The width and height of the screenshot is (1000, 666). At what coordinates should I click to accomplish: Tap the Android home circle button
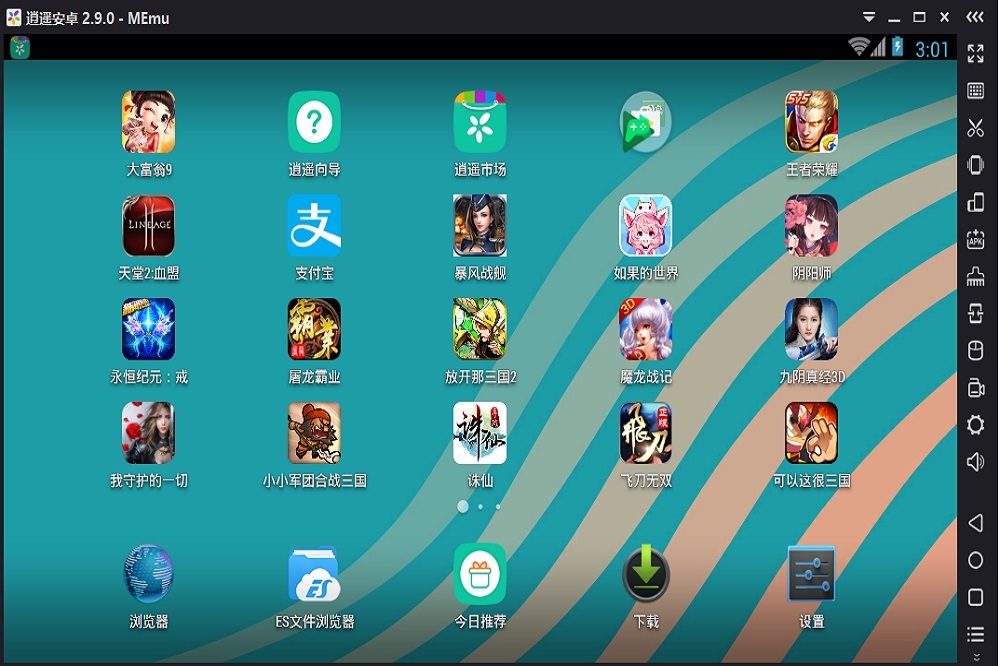(x=975, y=560)
